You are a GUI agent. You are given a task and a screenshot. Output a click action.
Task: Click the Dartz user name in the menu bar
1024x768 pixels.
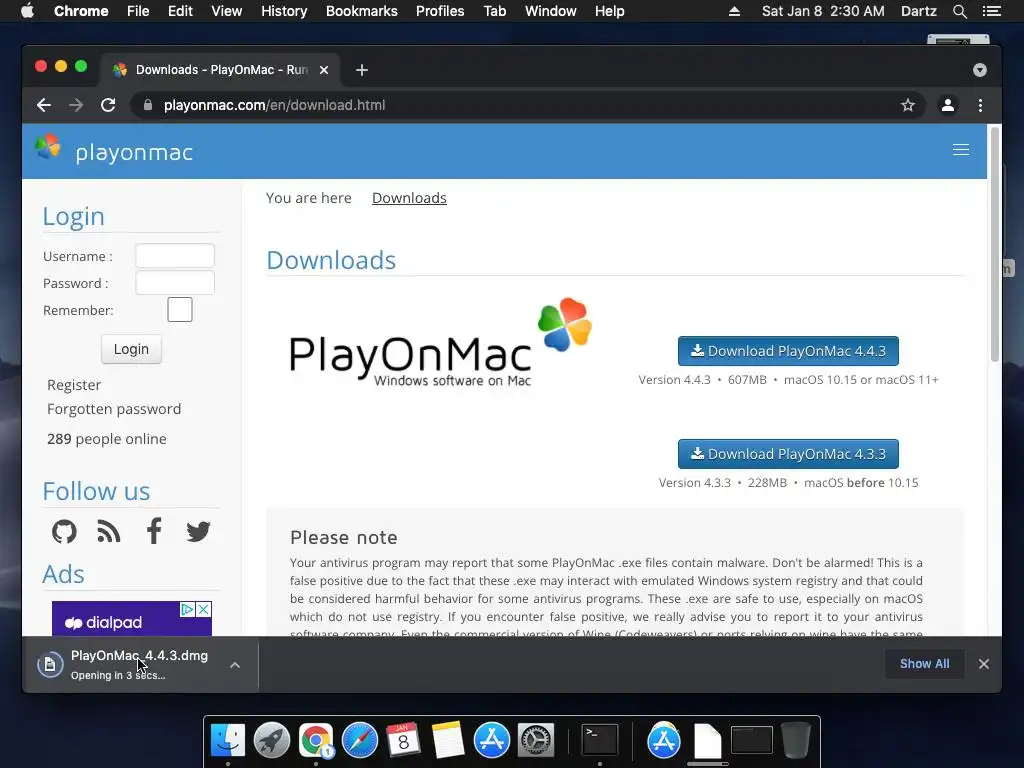point(918,11)
